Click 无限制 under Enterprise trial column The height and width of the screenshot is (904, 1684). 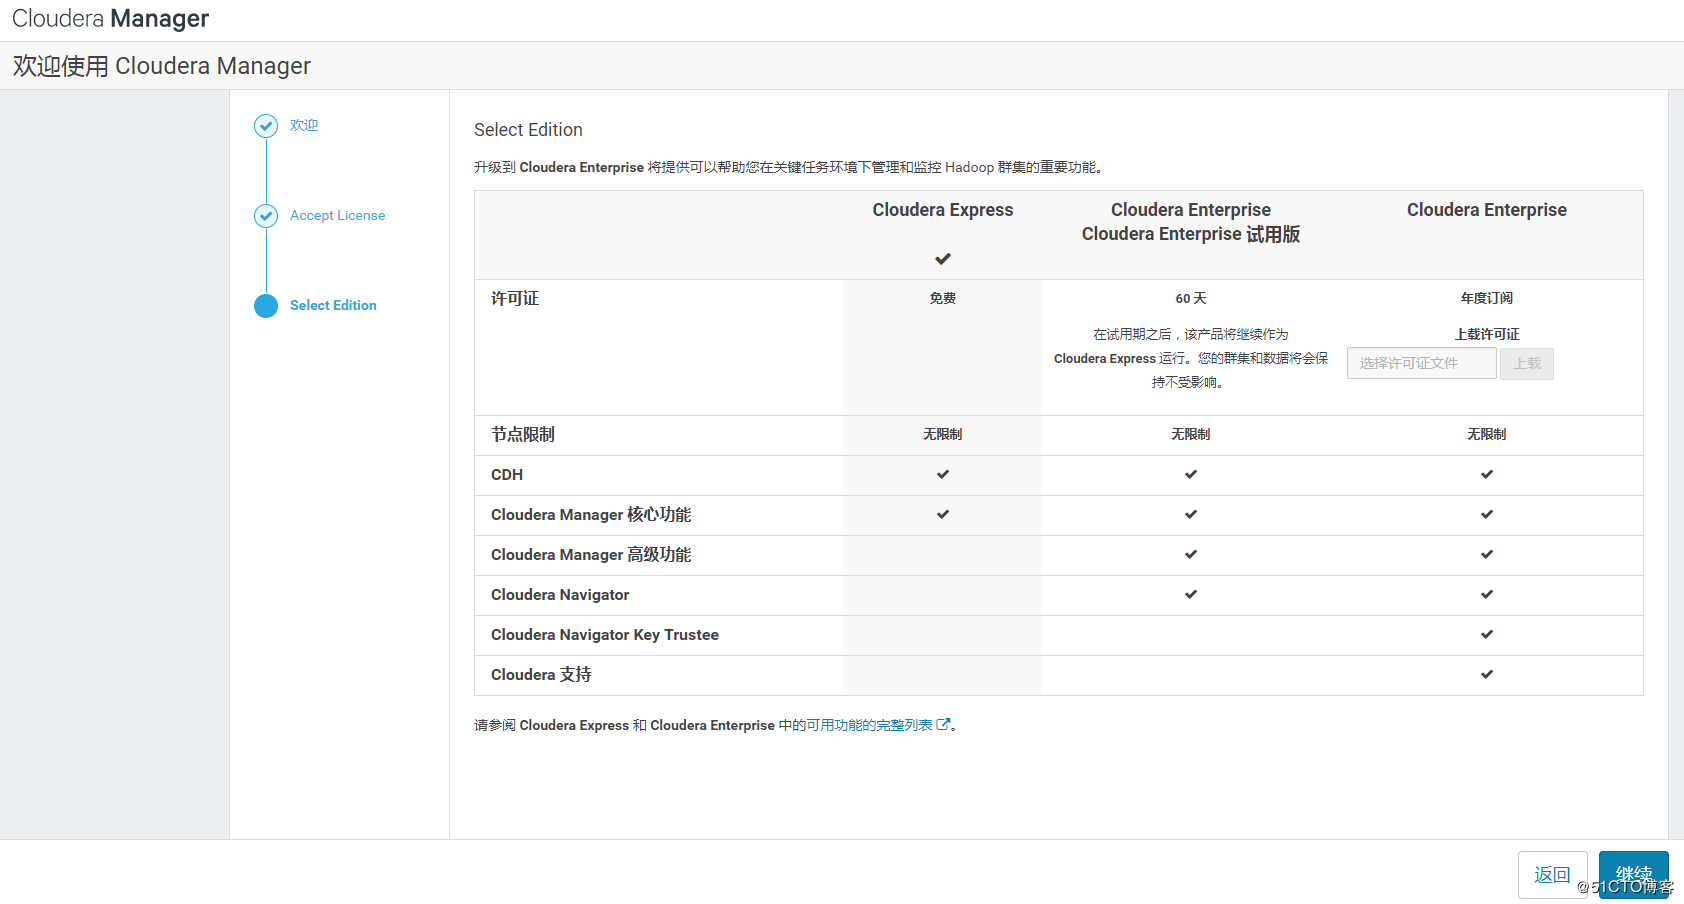(1191, 435)
